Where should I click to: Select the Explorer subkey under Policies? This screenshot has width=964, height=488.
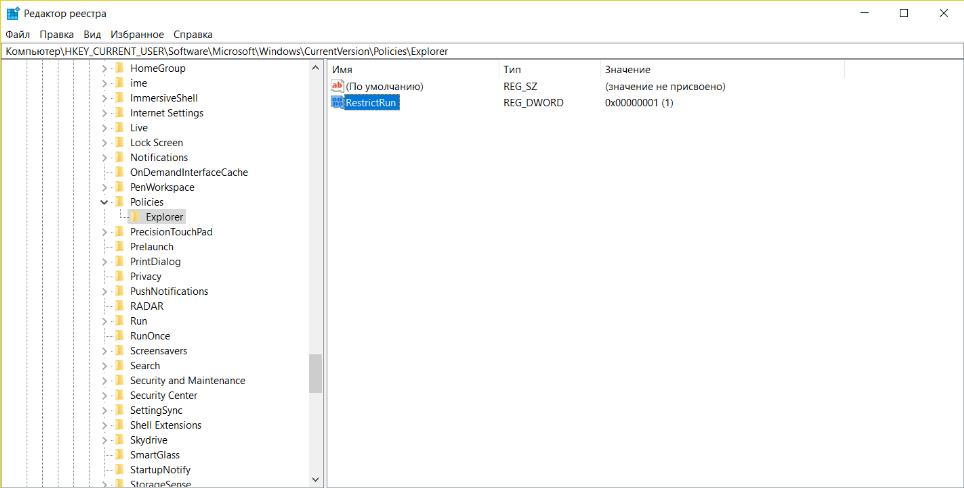pos(164,217)
